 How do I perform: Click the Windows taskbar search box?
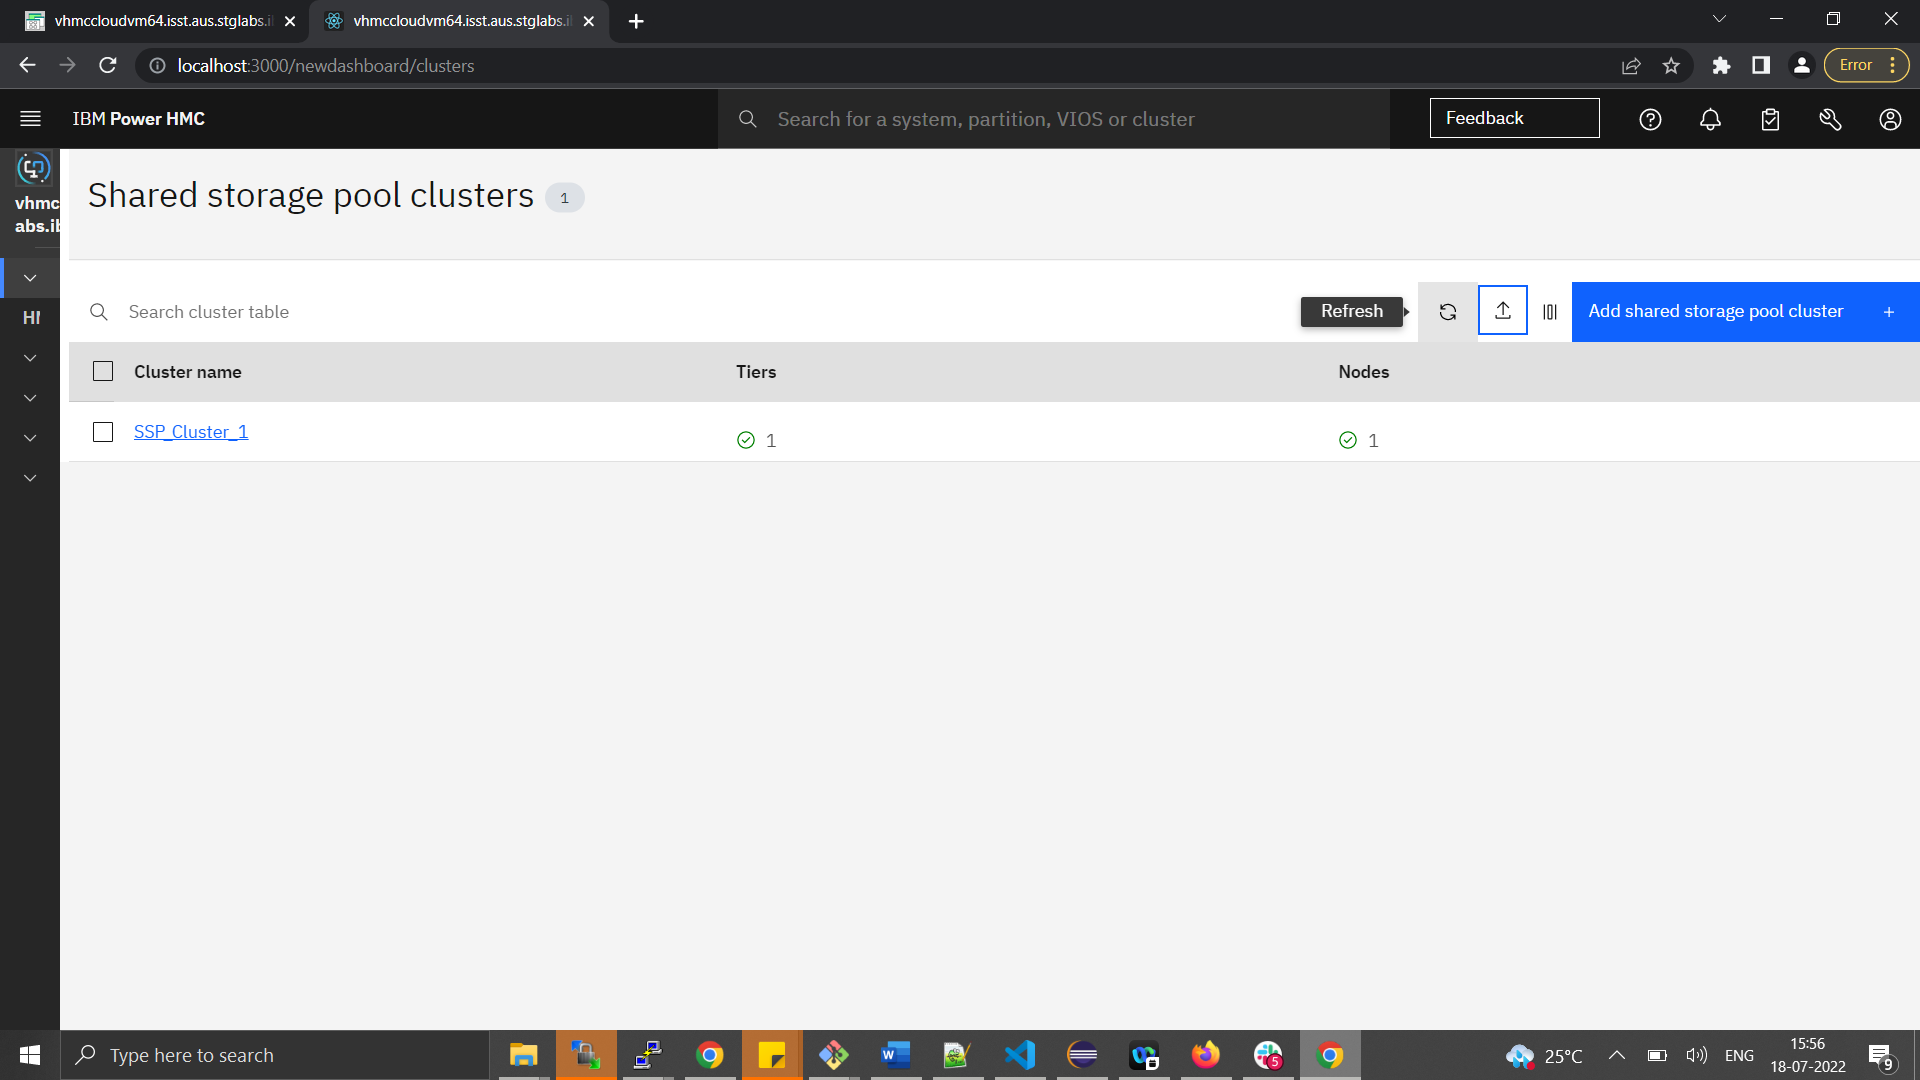coord(275,1055)
